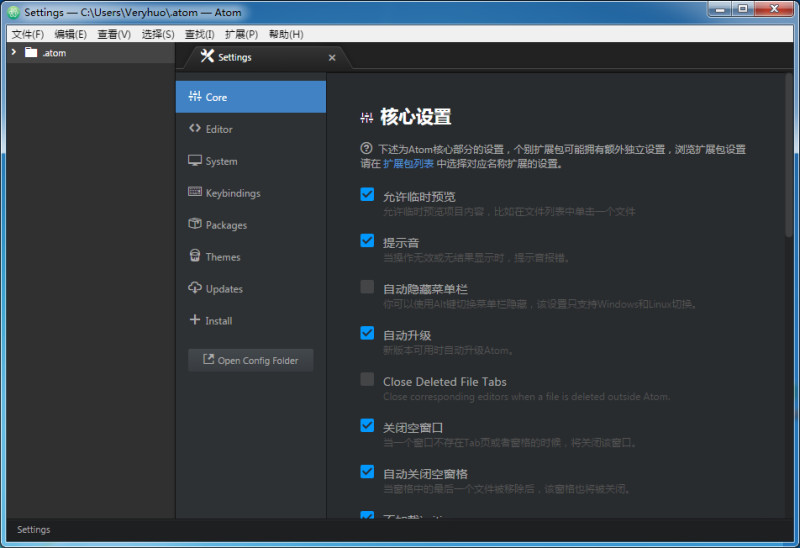Toggle the 允许临时预览 checkbox
The width and height of the screenshot is (800, 548).
[367, 194]
